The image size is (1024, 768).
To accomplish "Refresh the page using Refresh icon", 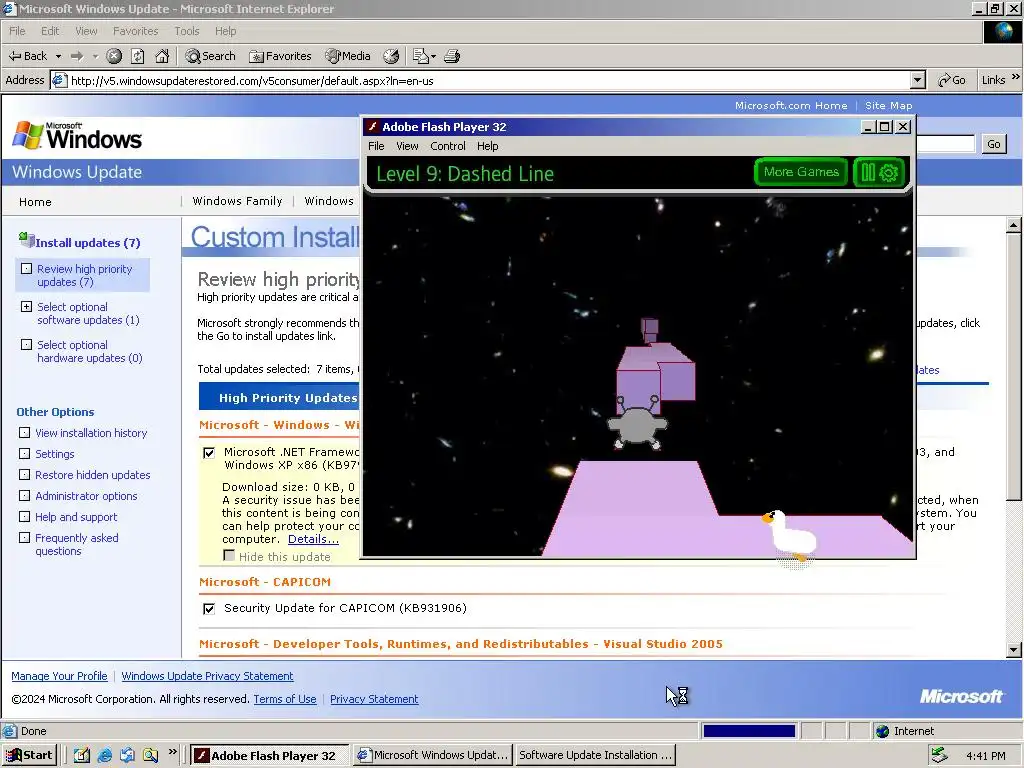I will click(x=138, y=56).
